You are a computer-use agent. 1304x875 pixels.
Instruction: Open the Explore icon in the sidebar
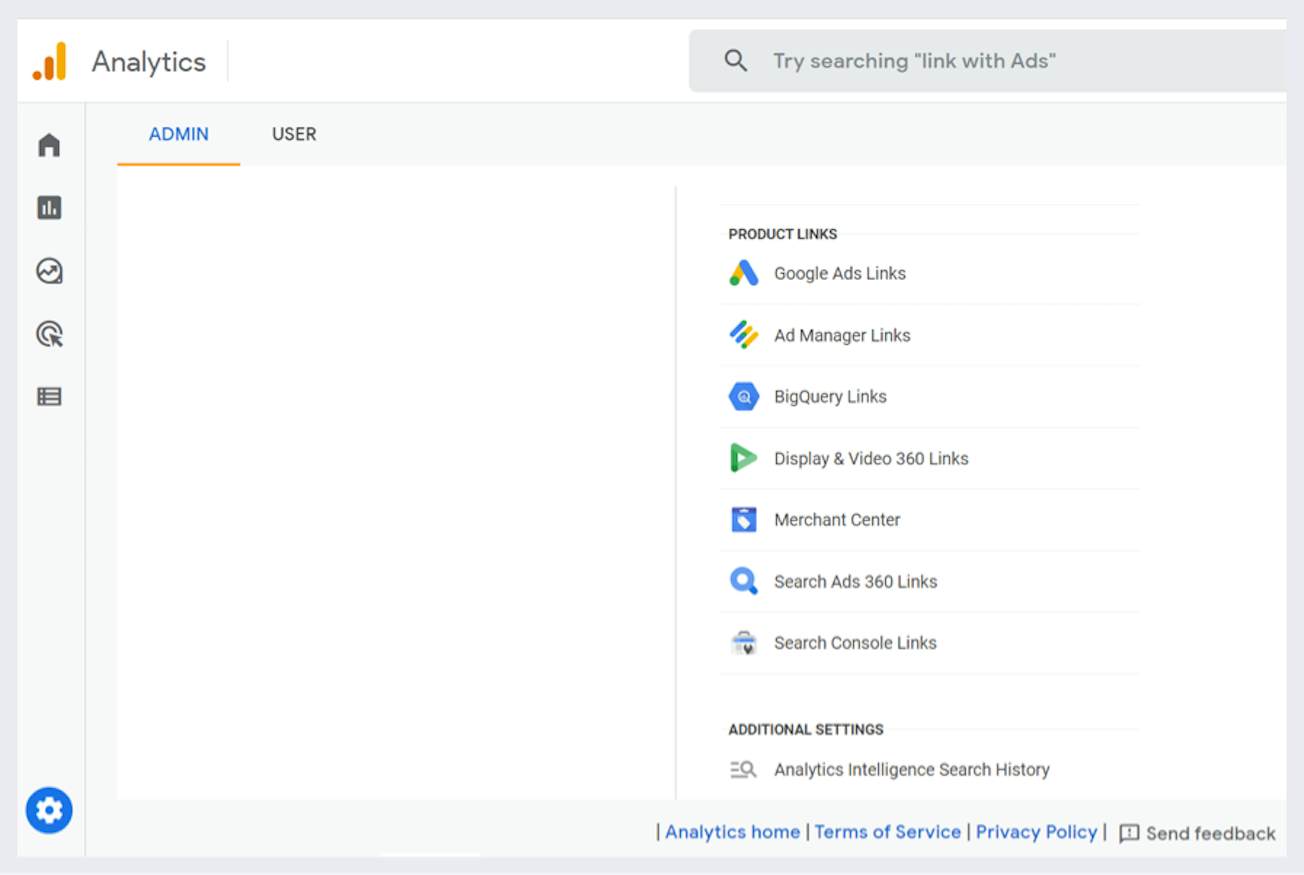tap(49, 271)
